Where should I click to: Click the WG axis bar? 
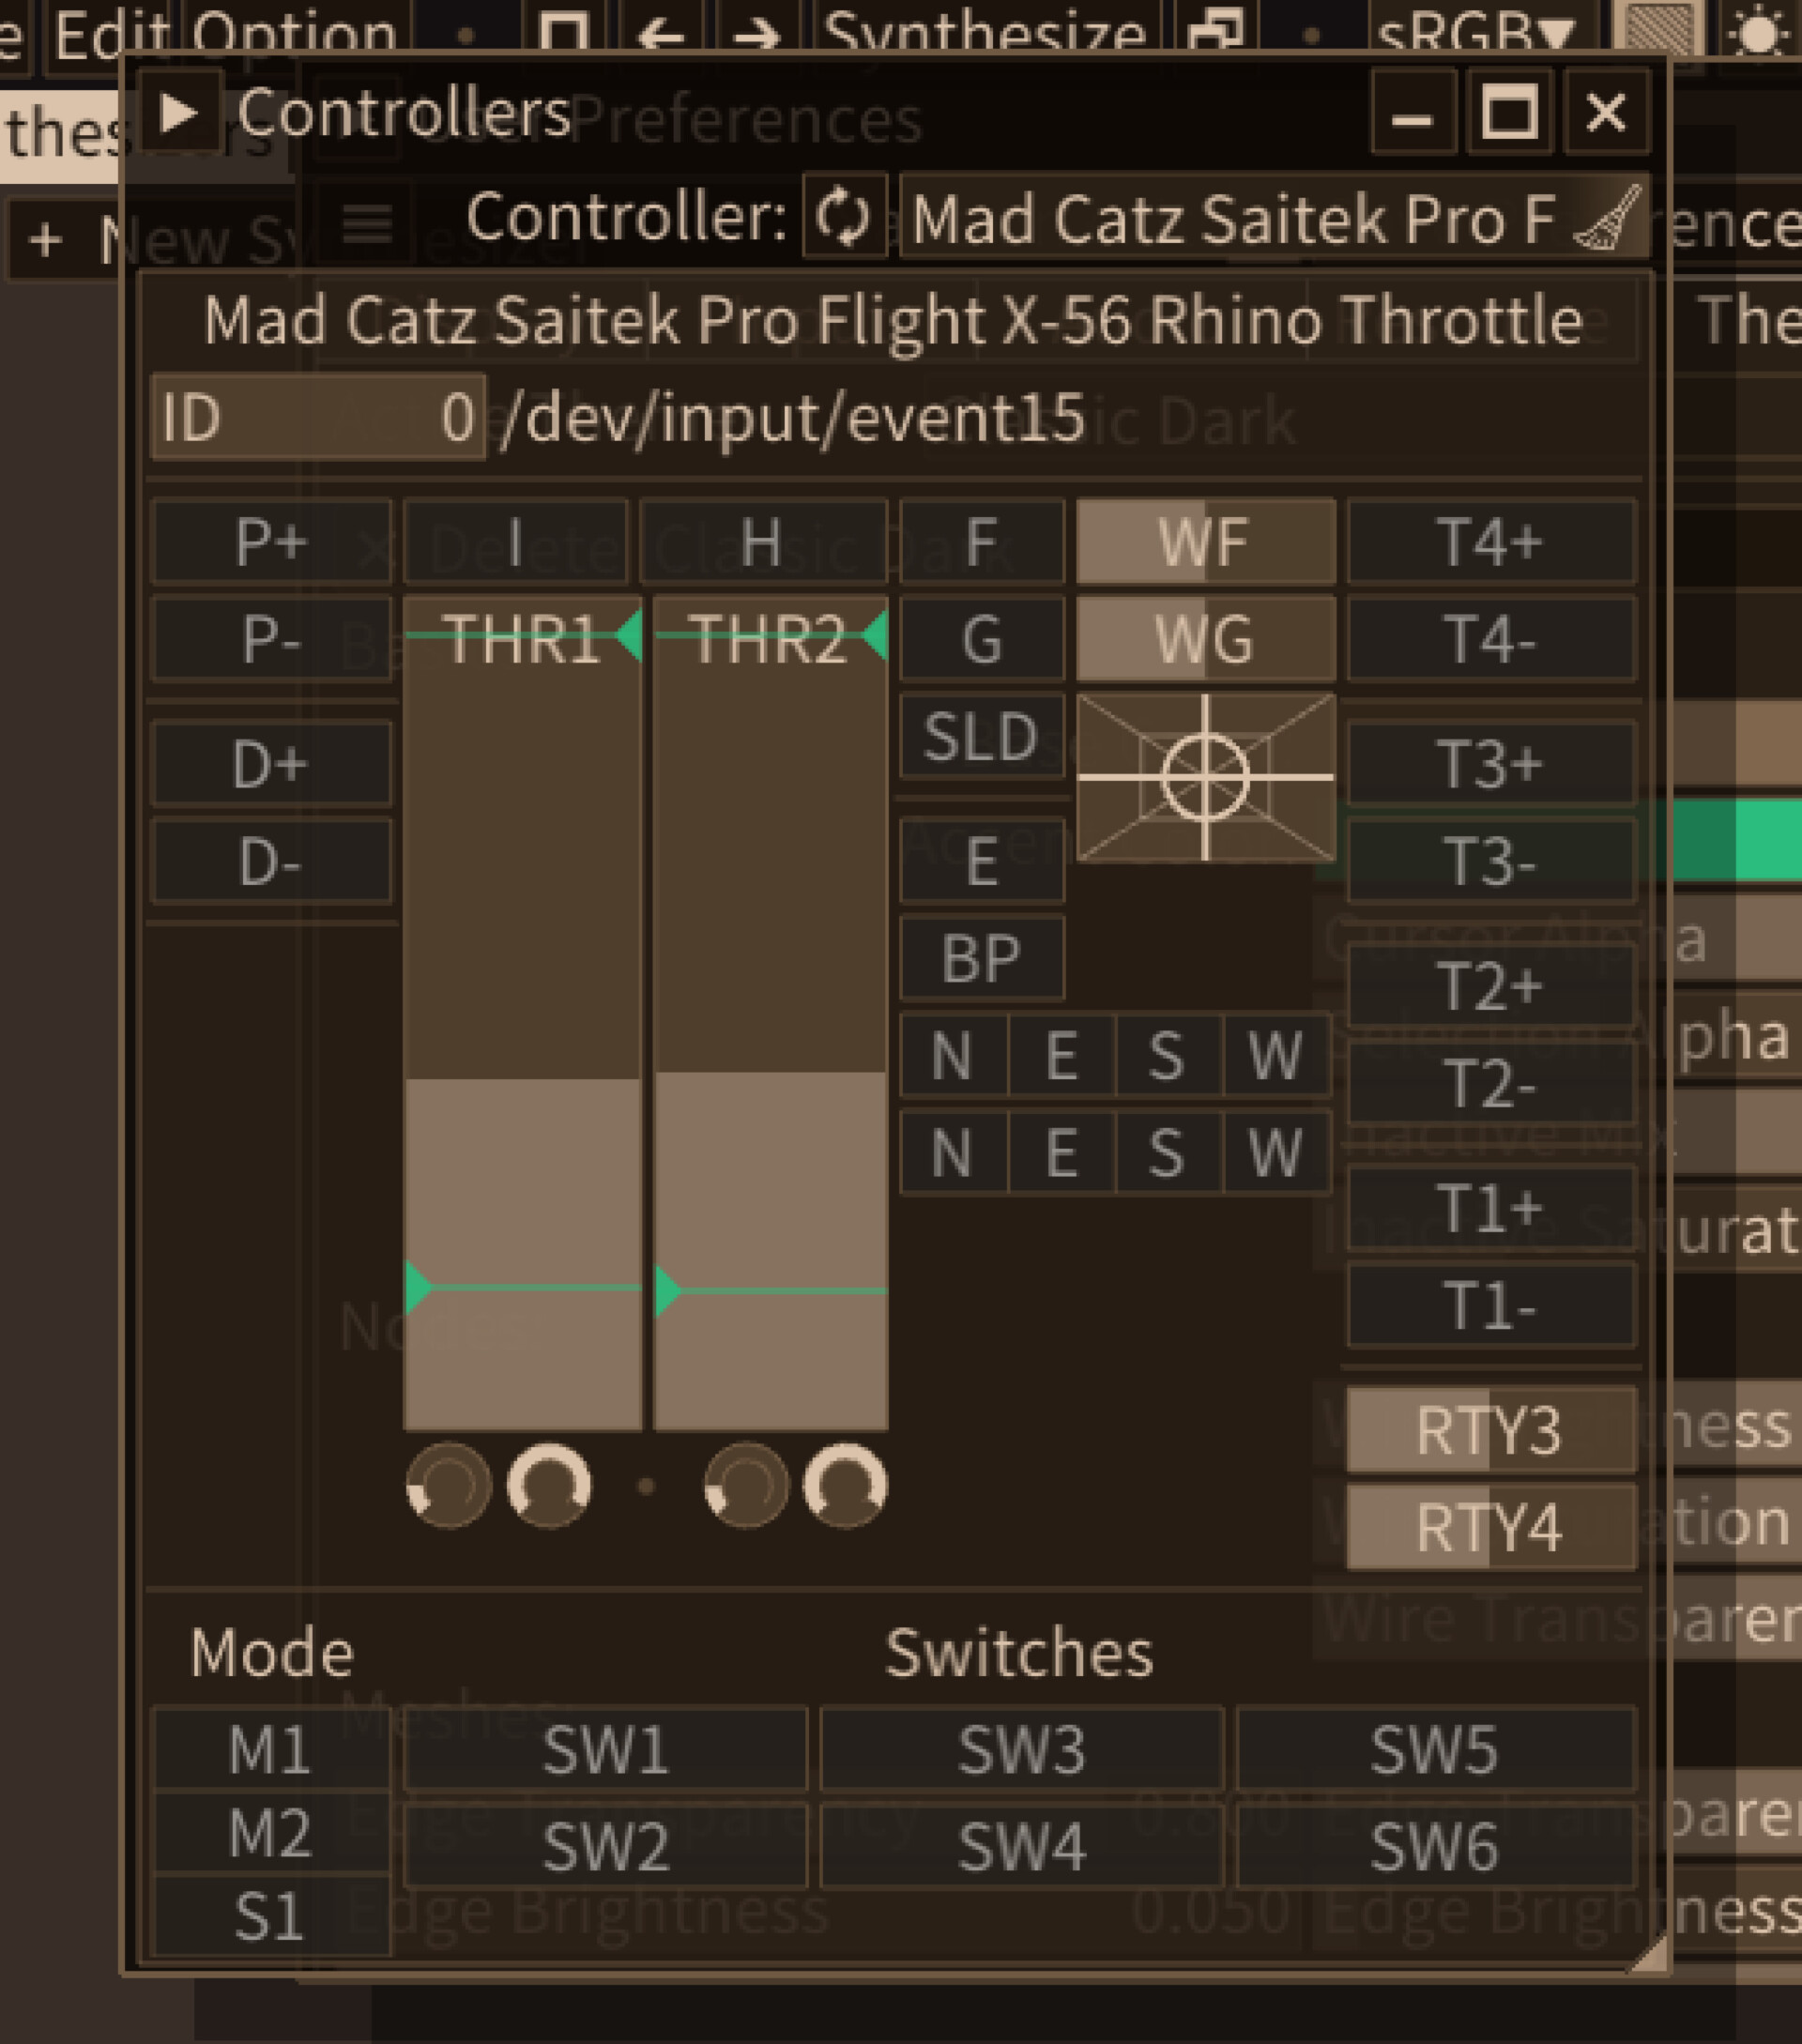pos(1206,638)
